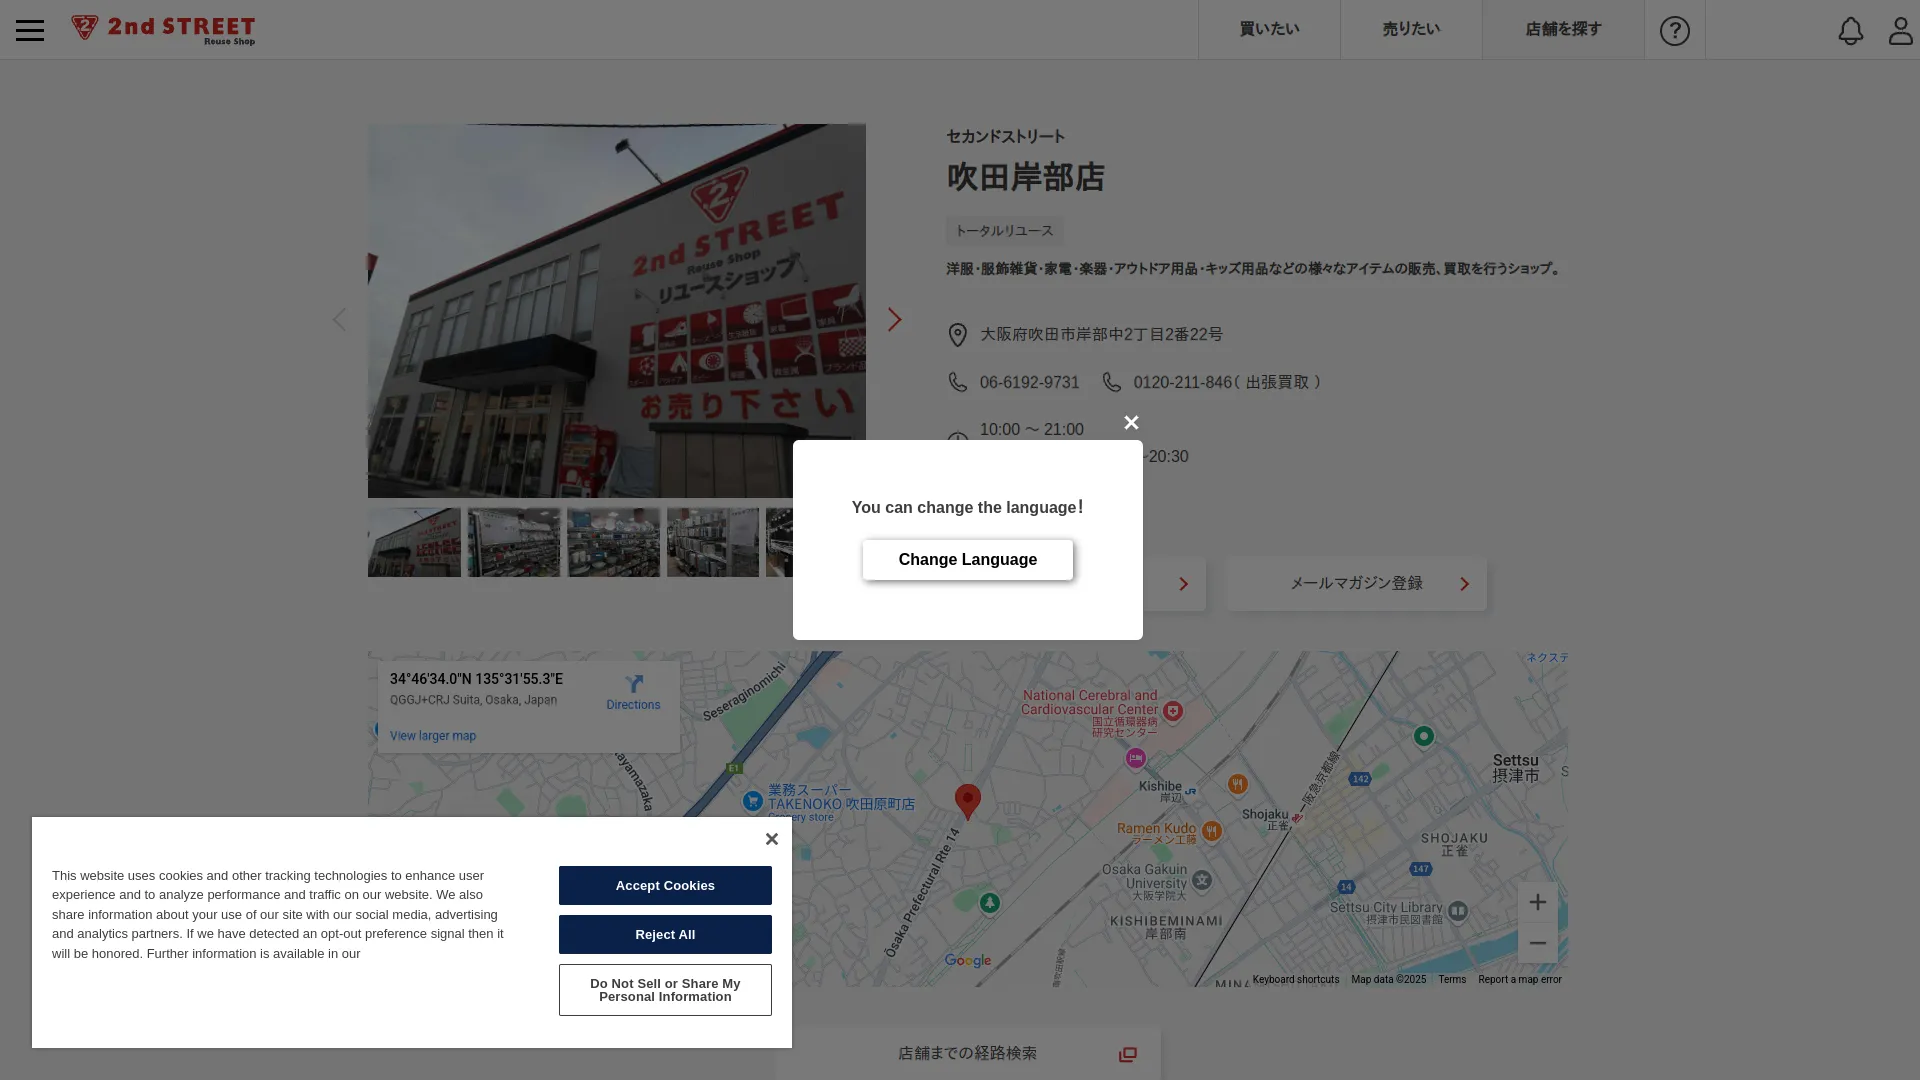1920x1080 pixels.
Task: Select third store interior thumbnail
Action: click(x=613, y=542)
